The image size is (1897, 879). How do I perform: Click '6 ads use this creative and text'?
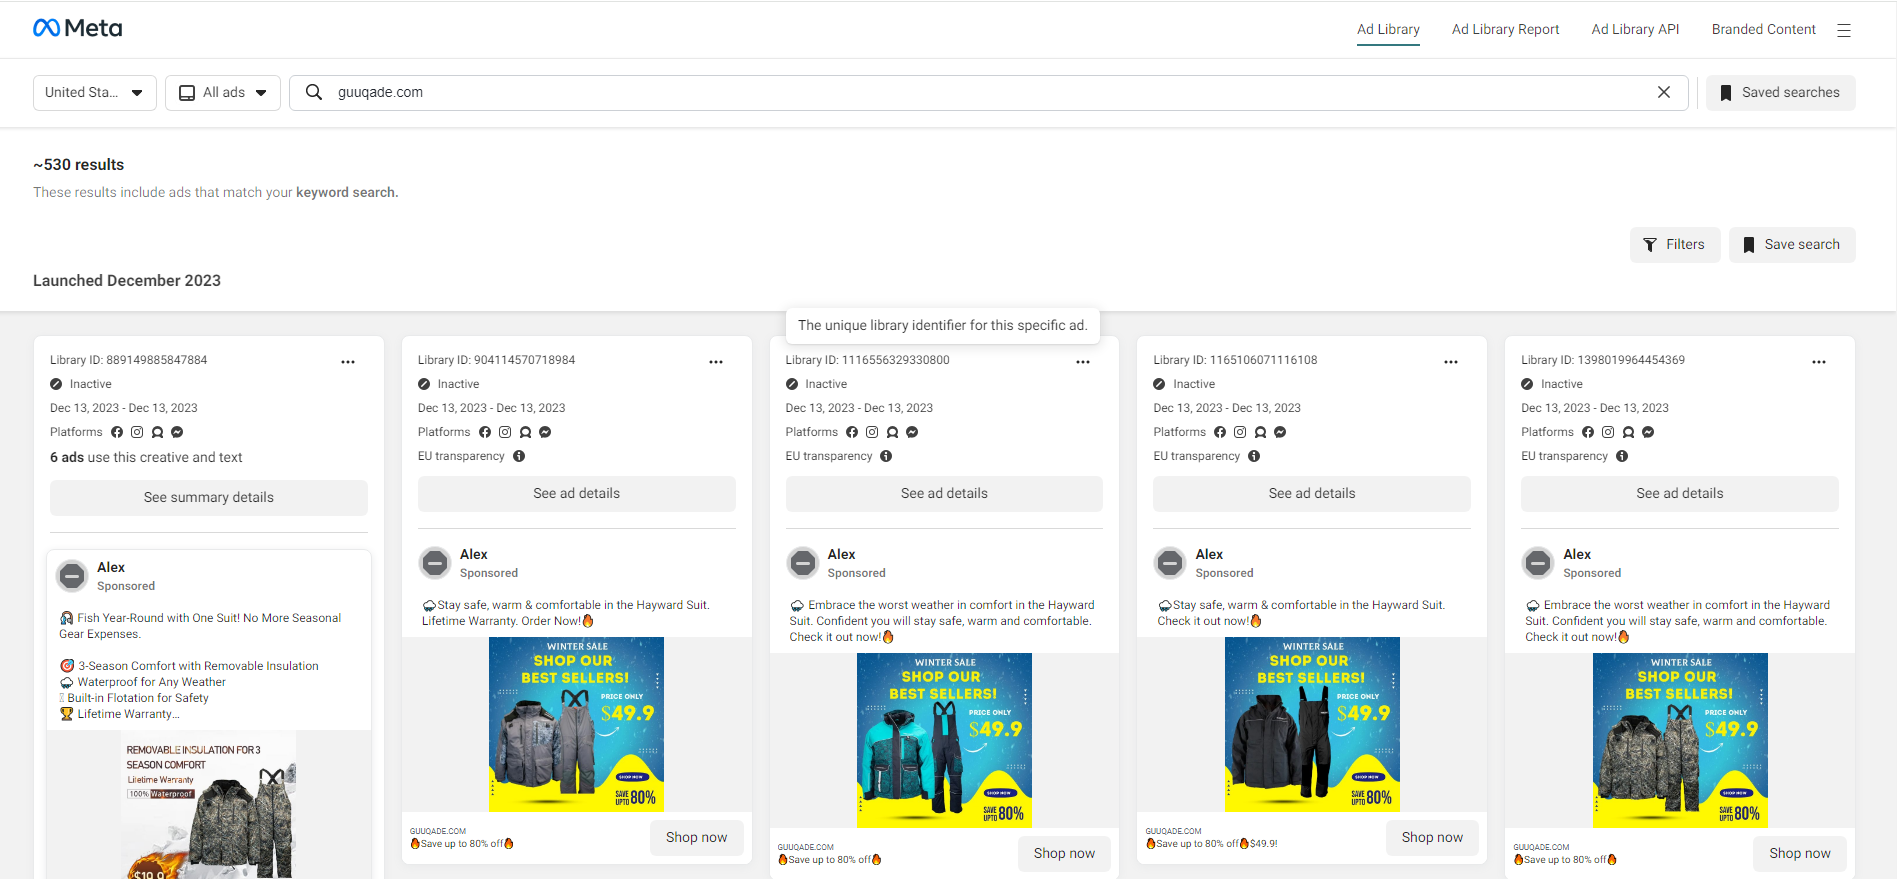coord(146,457)
